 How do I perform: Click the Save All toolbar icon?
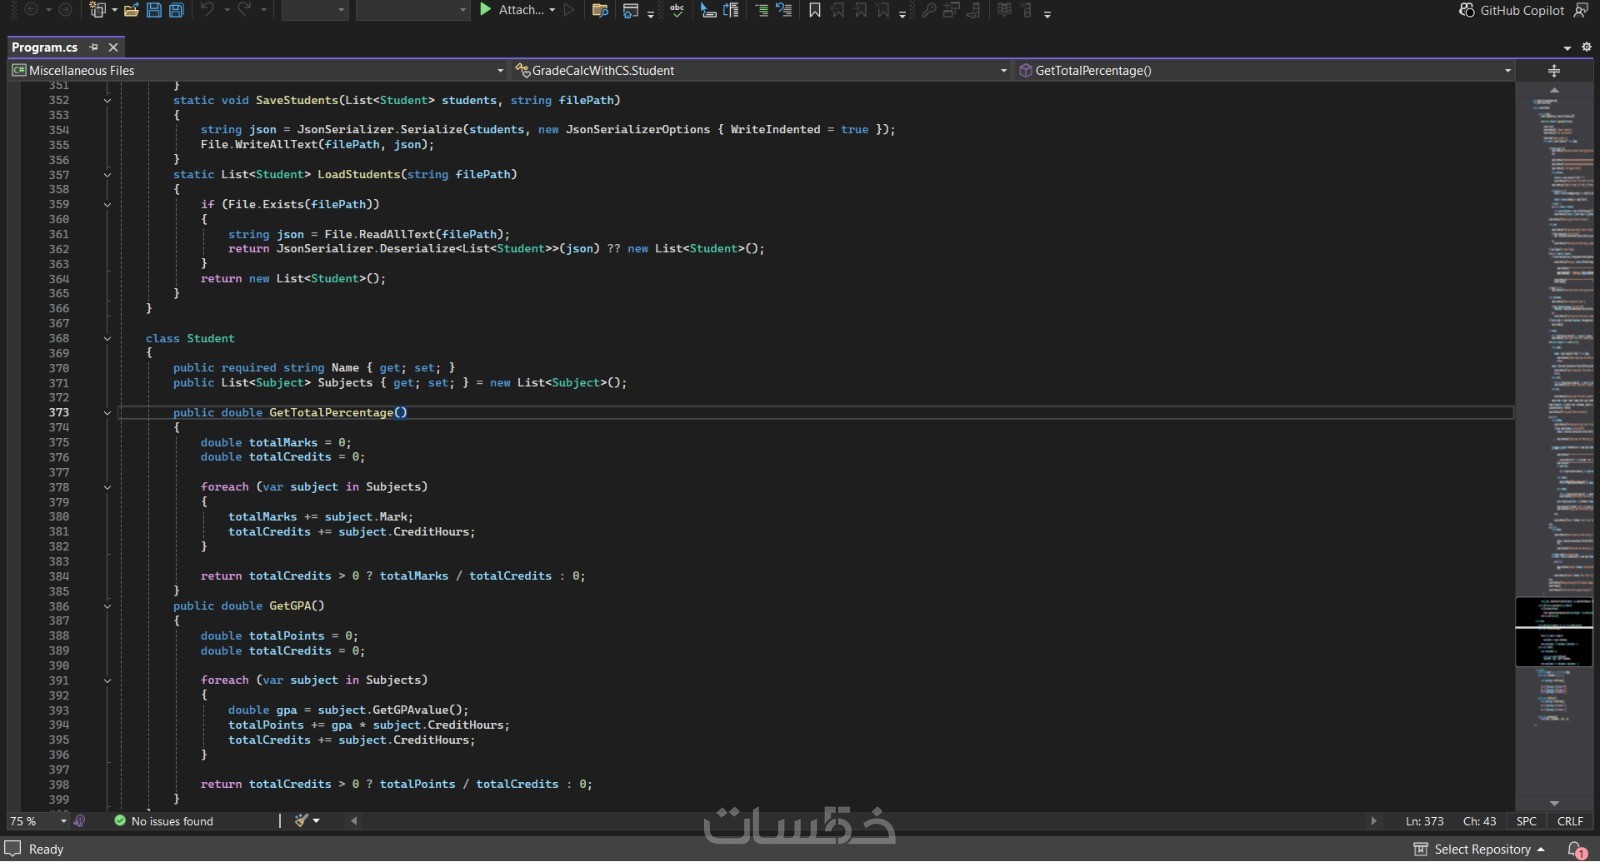click(x=176, y=10)
